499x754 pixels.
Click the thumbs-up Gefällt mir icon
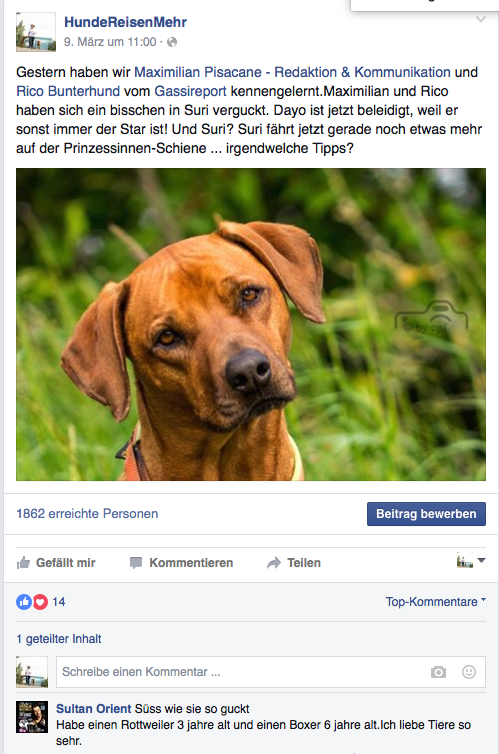(23, 562)
